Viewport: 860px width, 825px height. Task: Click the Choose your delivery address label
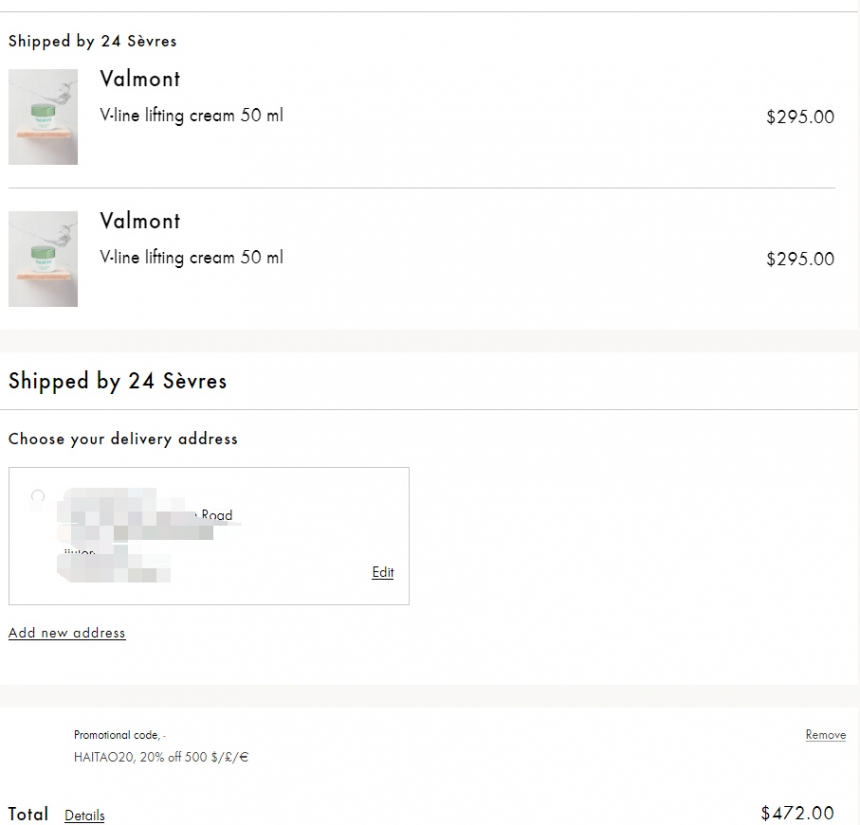tap(123, 439)
